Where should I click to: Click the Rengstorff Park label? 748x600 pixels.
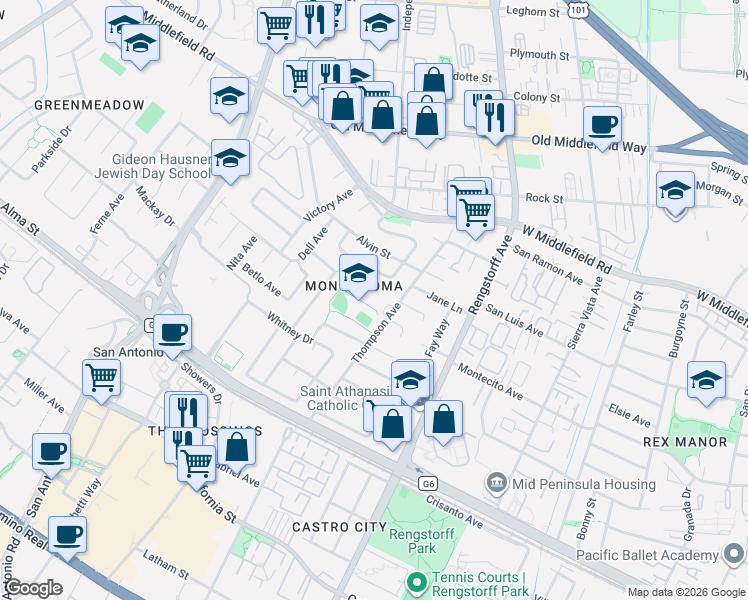point(422,541)
